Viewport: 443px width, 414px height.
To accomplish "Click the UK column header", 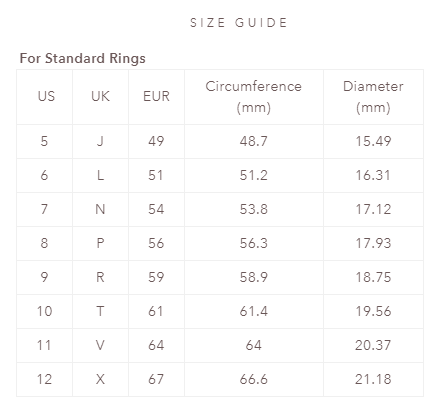I will coord(100,97).
